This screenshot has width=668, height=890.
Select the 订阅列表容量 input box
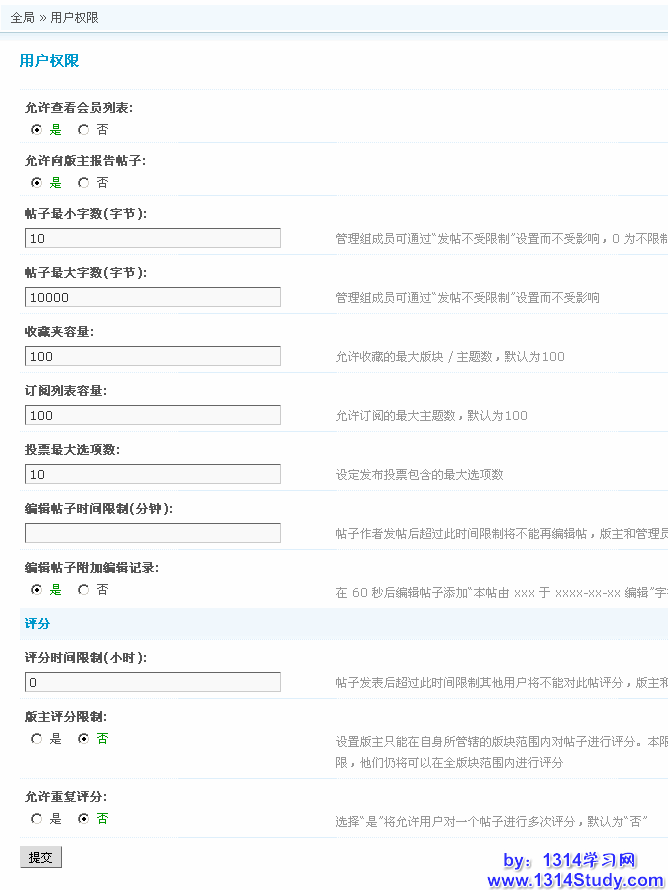click(x=153, y=415)
